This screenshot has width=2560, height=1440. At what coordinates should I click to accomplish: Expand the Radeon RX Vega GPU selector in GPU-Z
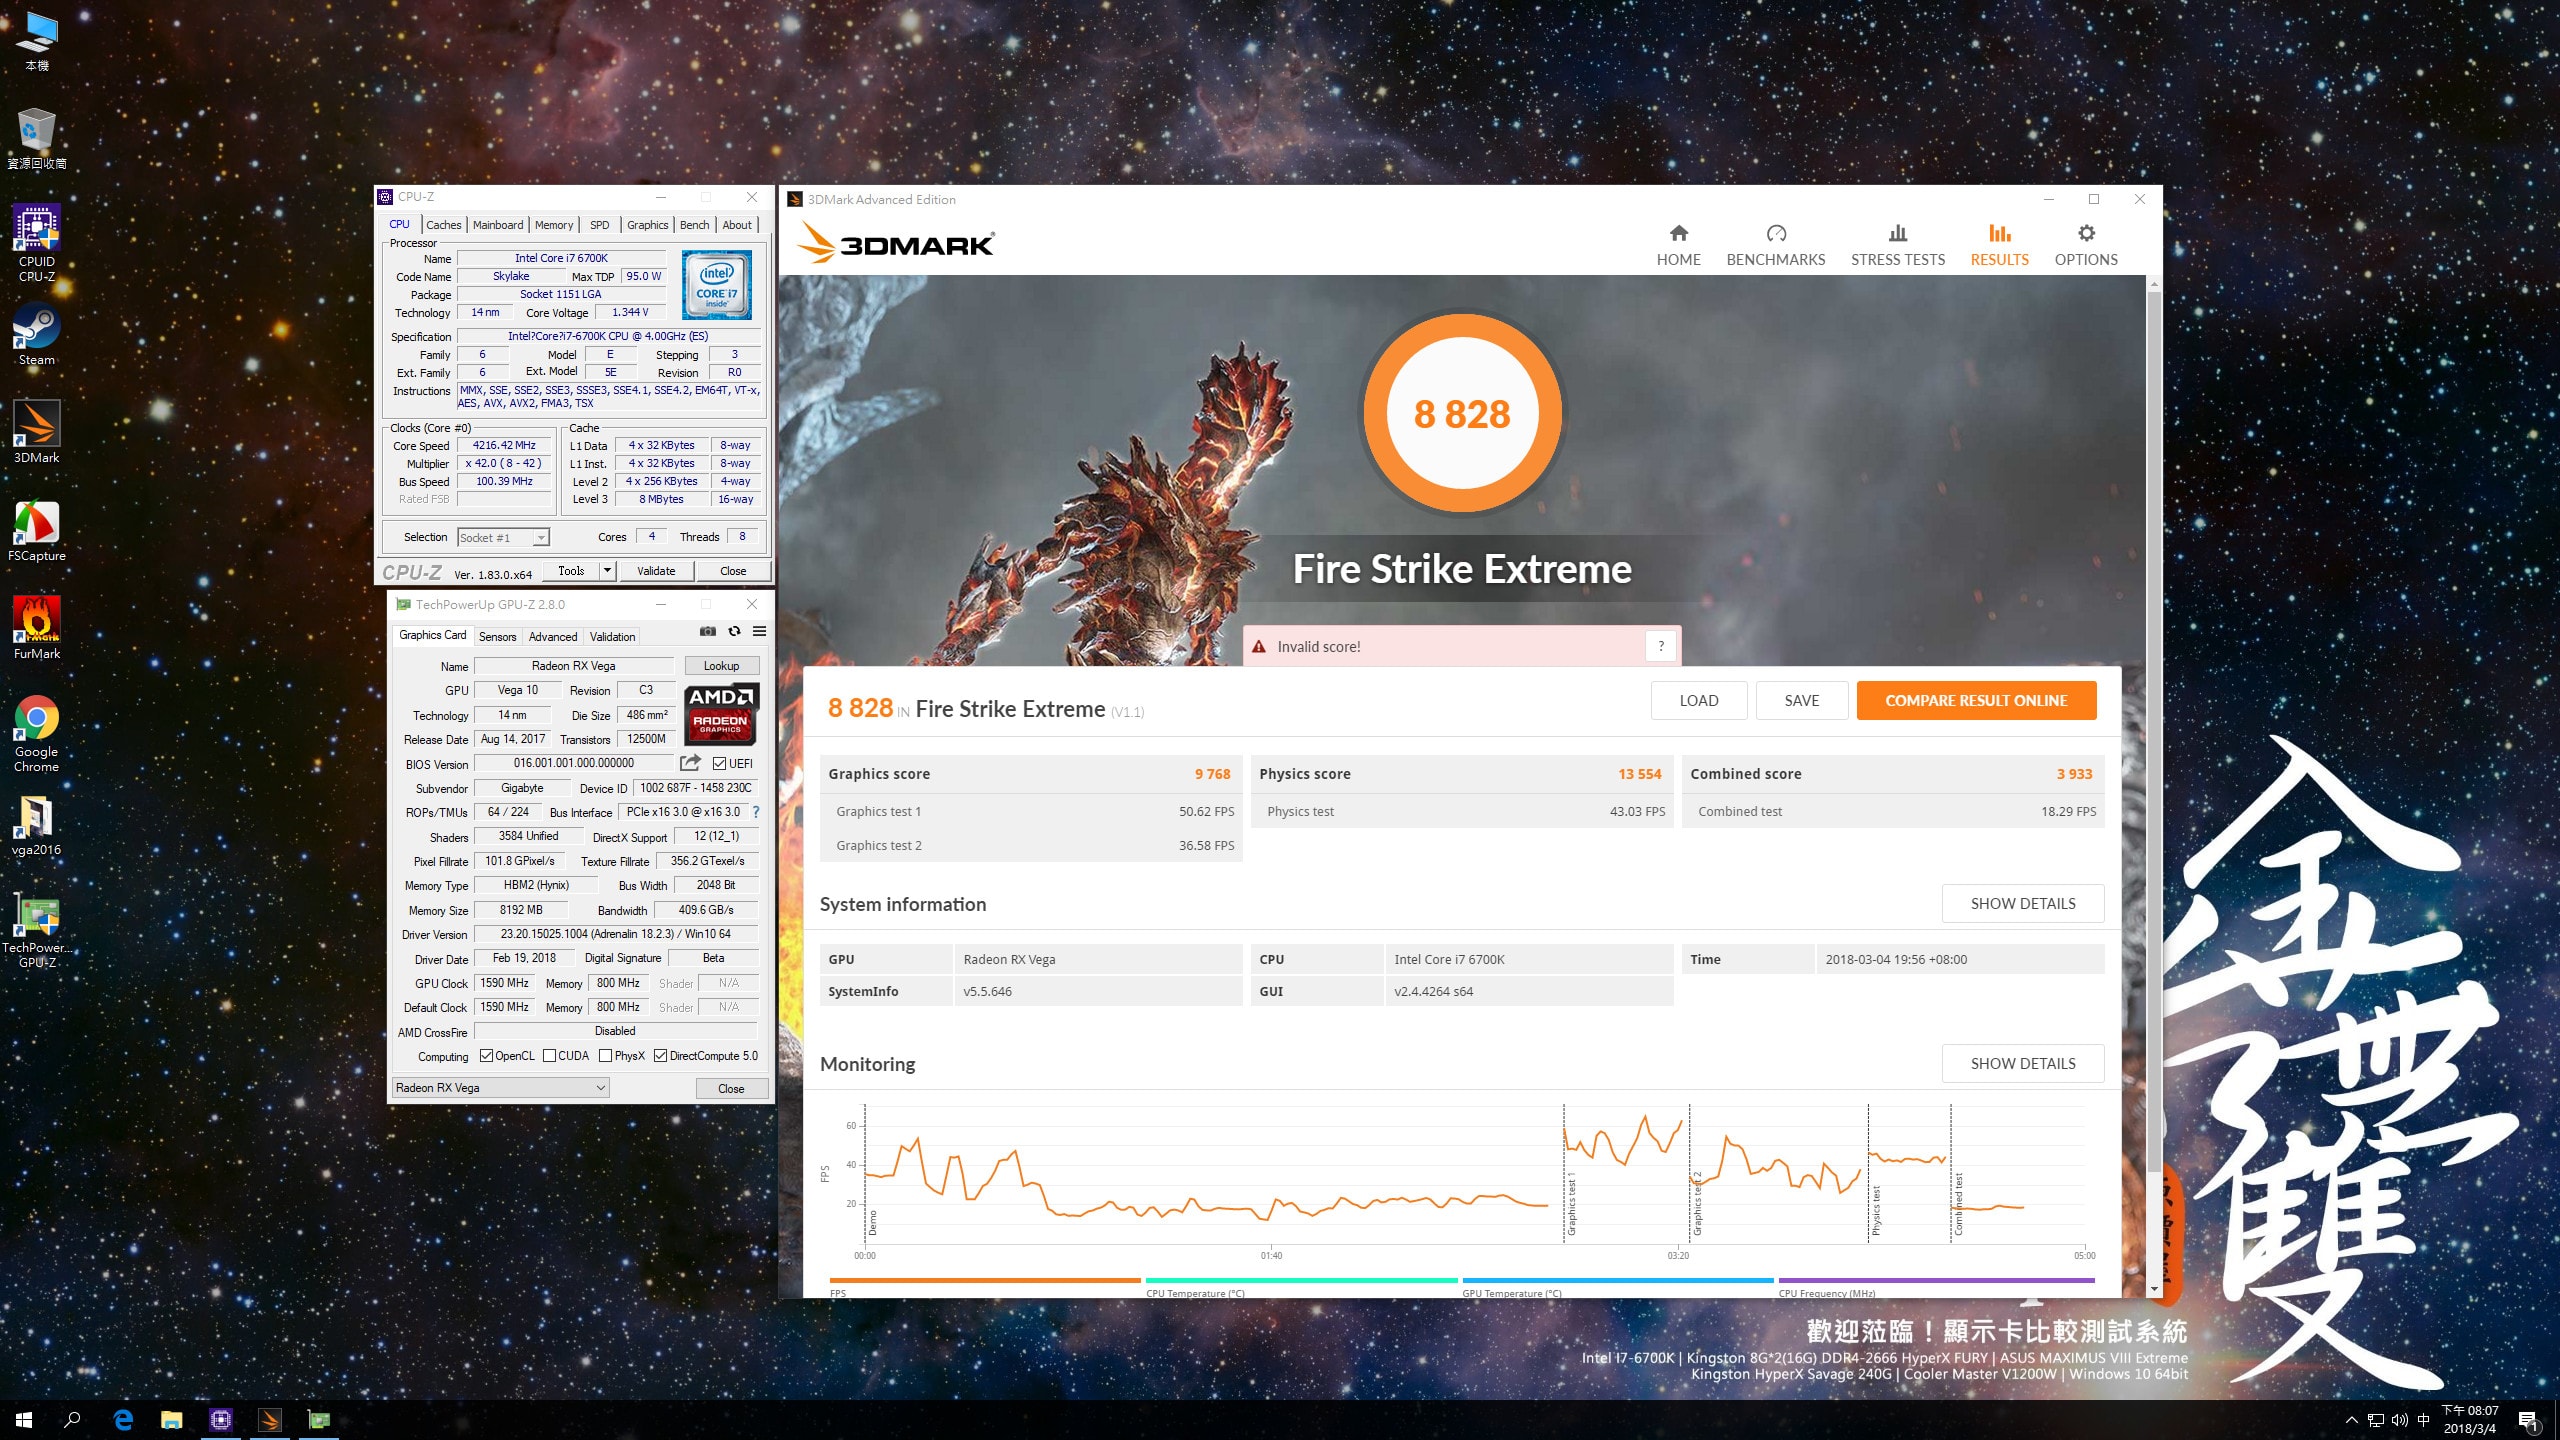click(500, 1087)
